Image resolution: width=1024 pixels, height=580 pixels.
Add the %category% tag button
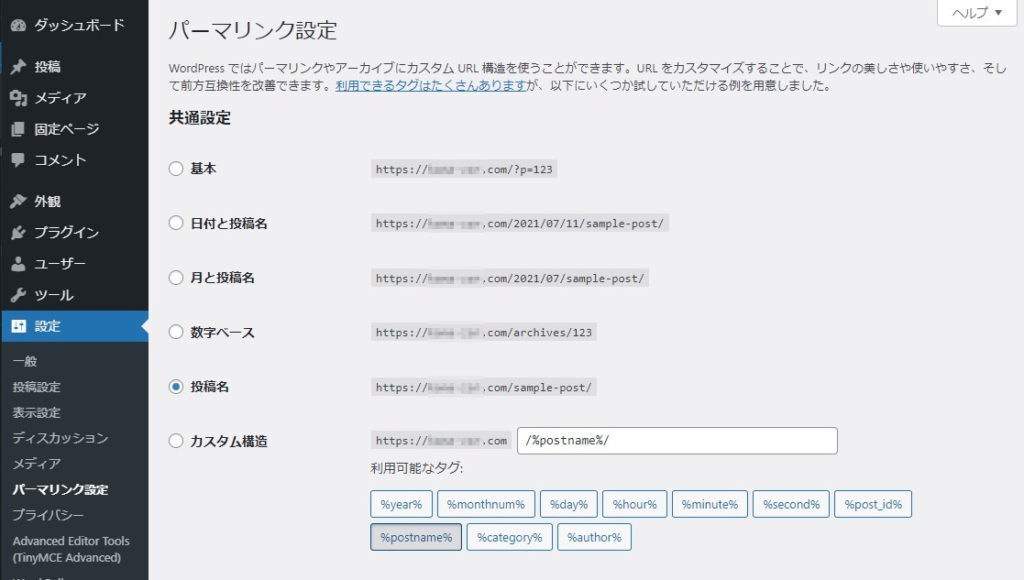(508, 538)
